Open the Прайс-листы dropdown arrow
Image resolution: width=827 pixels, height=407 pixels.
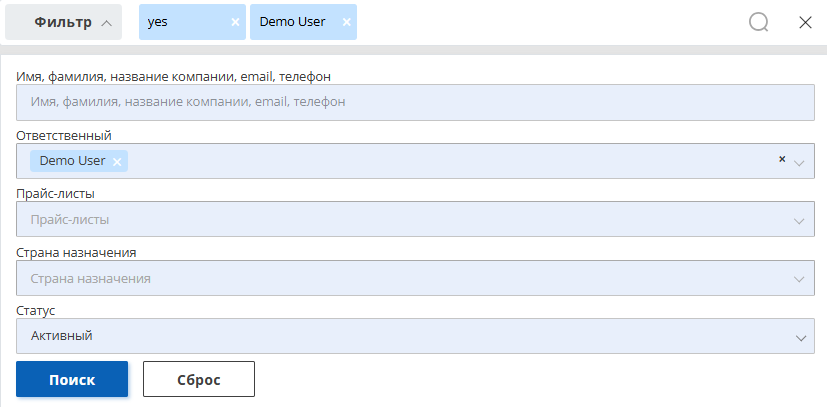(799, 221)
